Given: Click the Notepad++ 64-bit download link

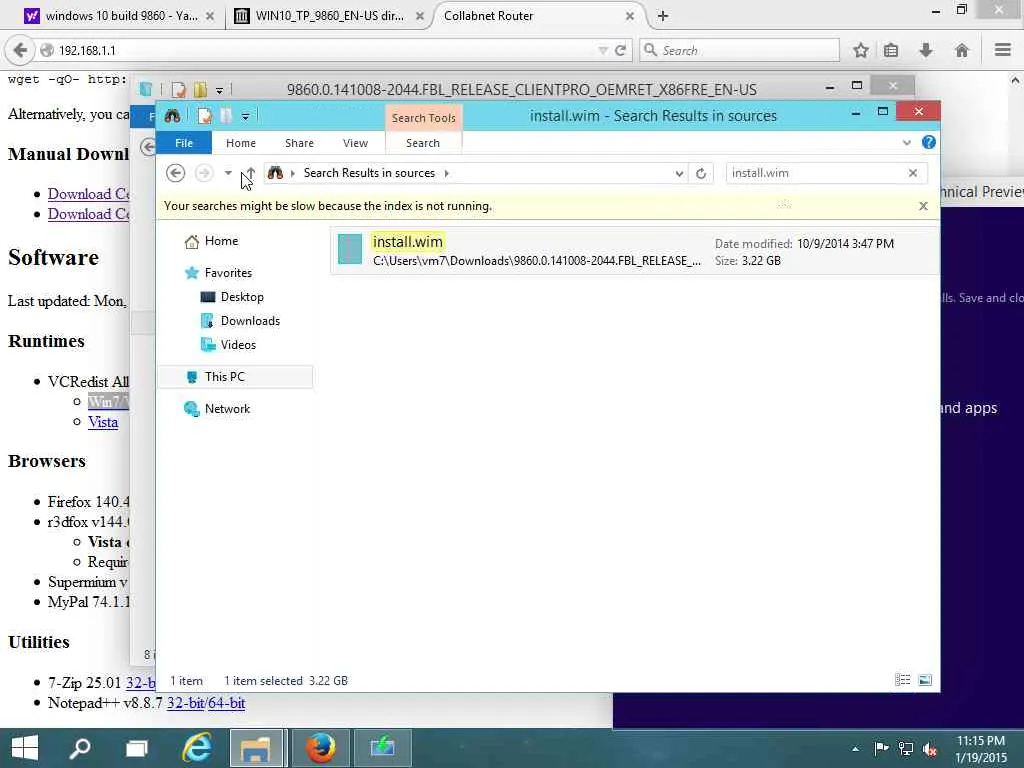Looking at the screenshot, I should point(227,703).
